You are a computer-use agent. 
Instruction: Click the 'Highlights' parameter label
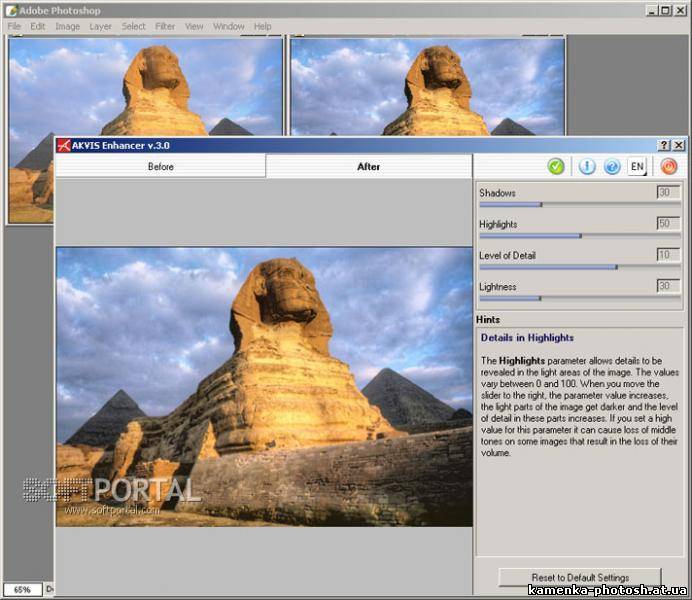(498, 224)
